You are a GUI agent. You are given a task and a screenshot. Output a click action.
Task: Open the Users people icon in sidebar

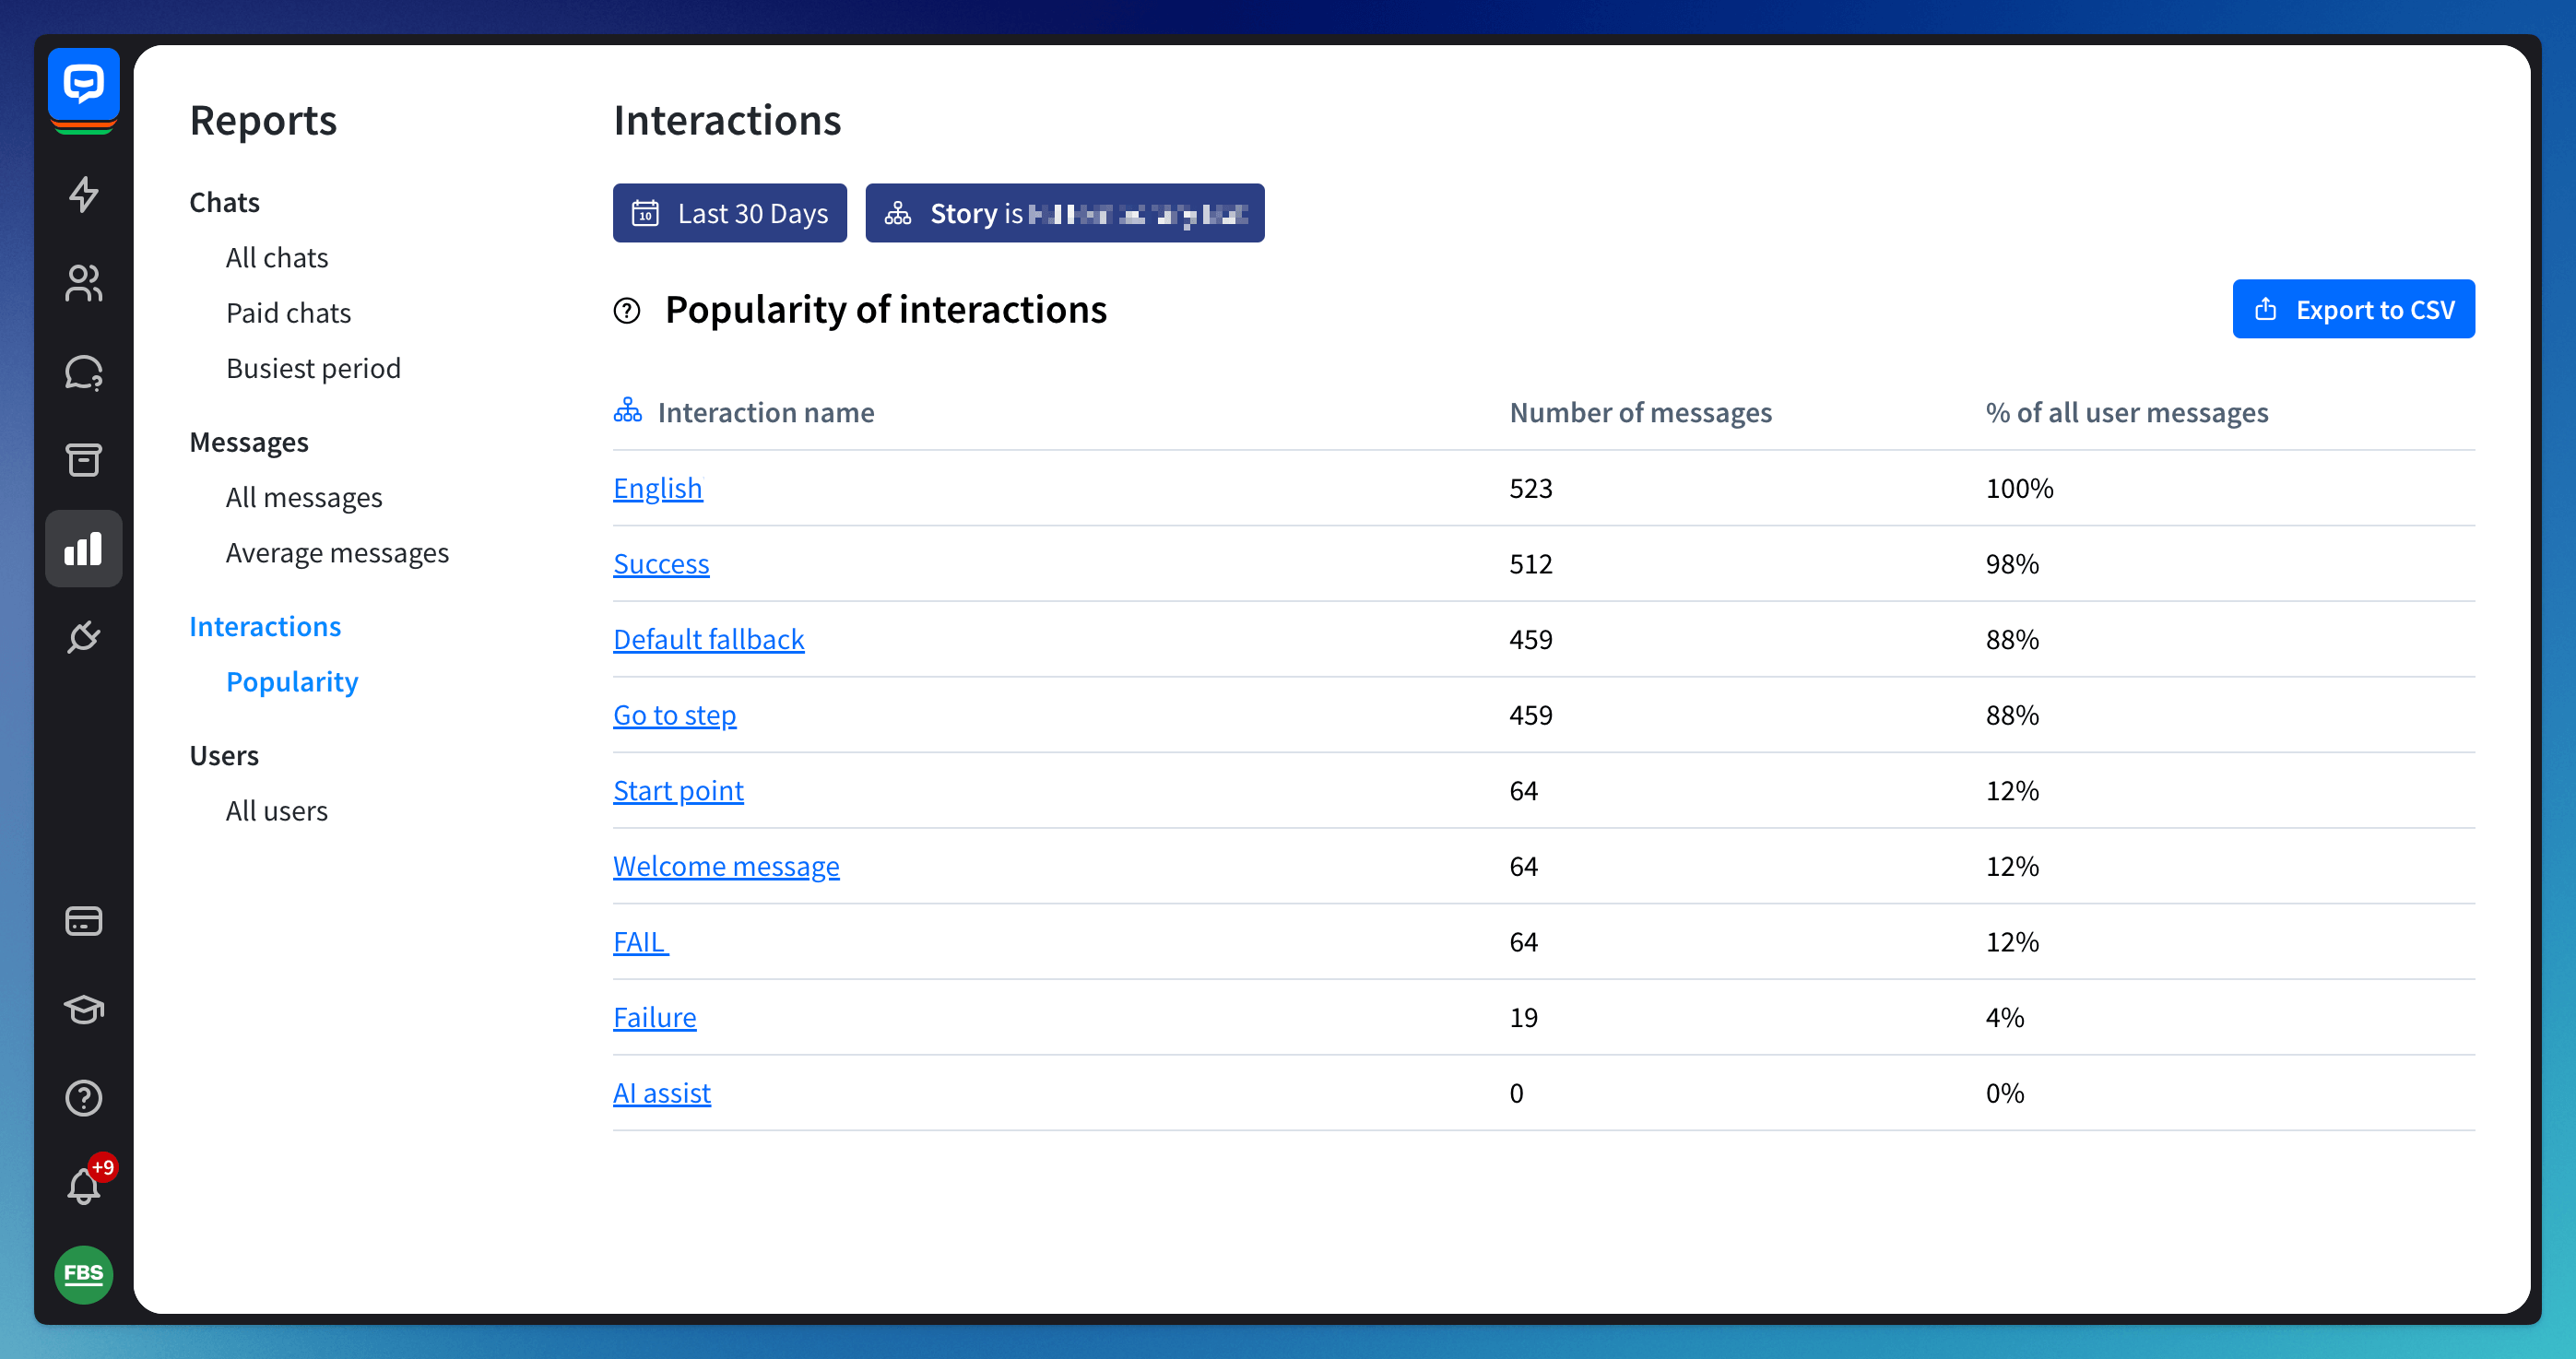tap(83, 283)
